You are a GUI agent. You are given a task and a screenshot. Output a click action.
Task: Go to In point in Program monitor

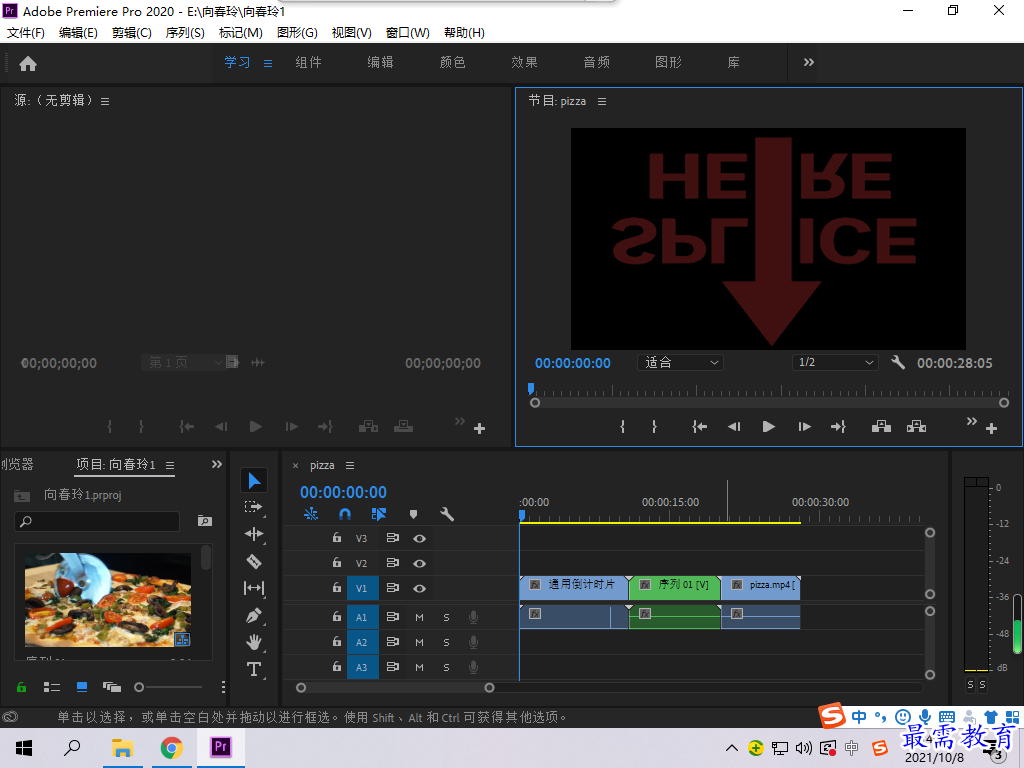point(699,426)
